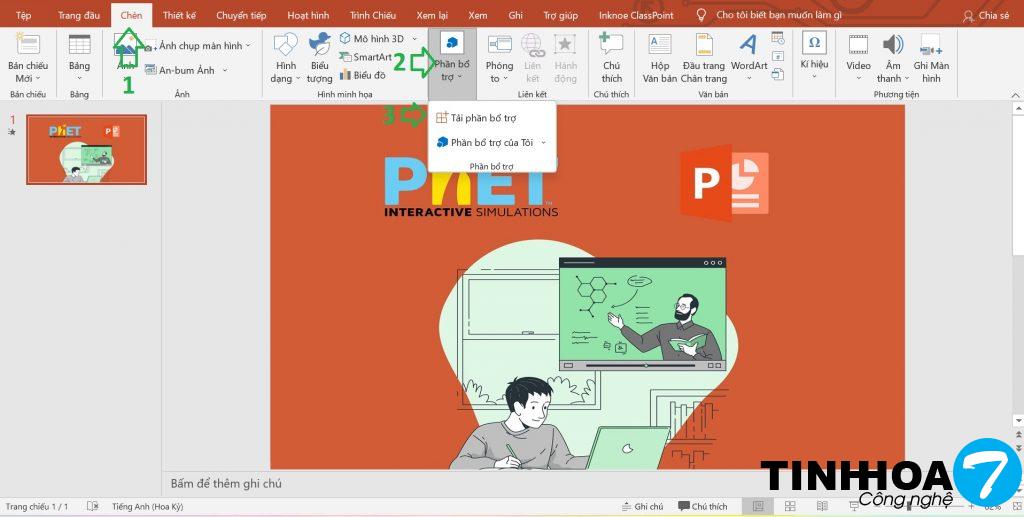Click Tải phần bổ trợ (Get Add-ins)
The image size is (1024, 517).
(483, 118)
